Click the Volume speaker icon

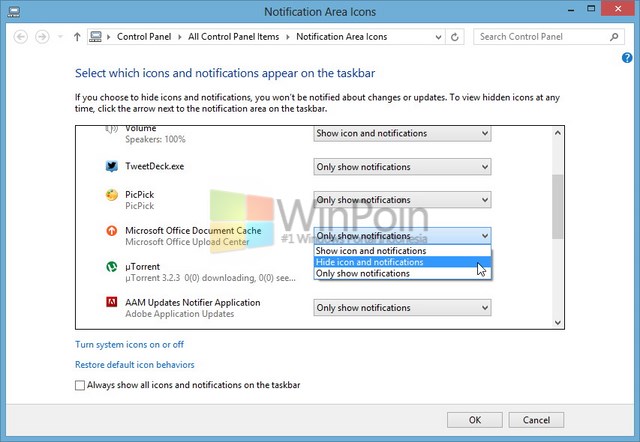point(111,129)
